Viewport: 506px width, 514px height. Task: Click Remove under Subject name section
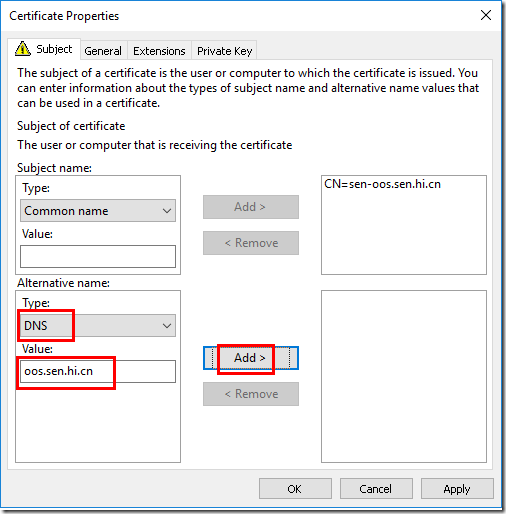(251, 243)
